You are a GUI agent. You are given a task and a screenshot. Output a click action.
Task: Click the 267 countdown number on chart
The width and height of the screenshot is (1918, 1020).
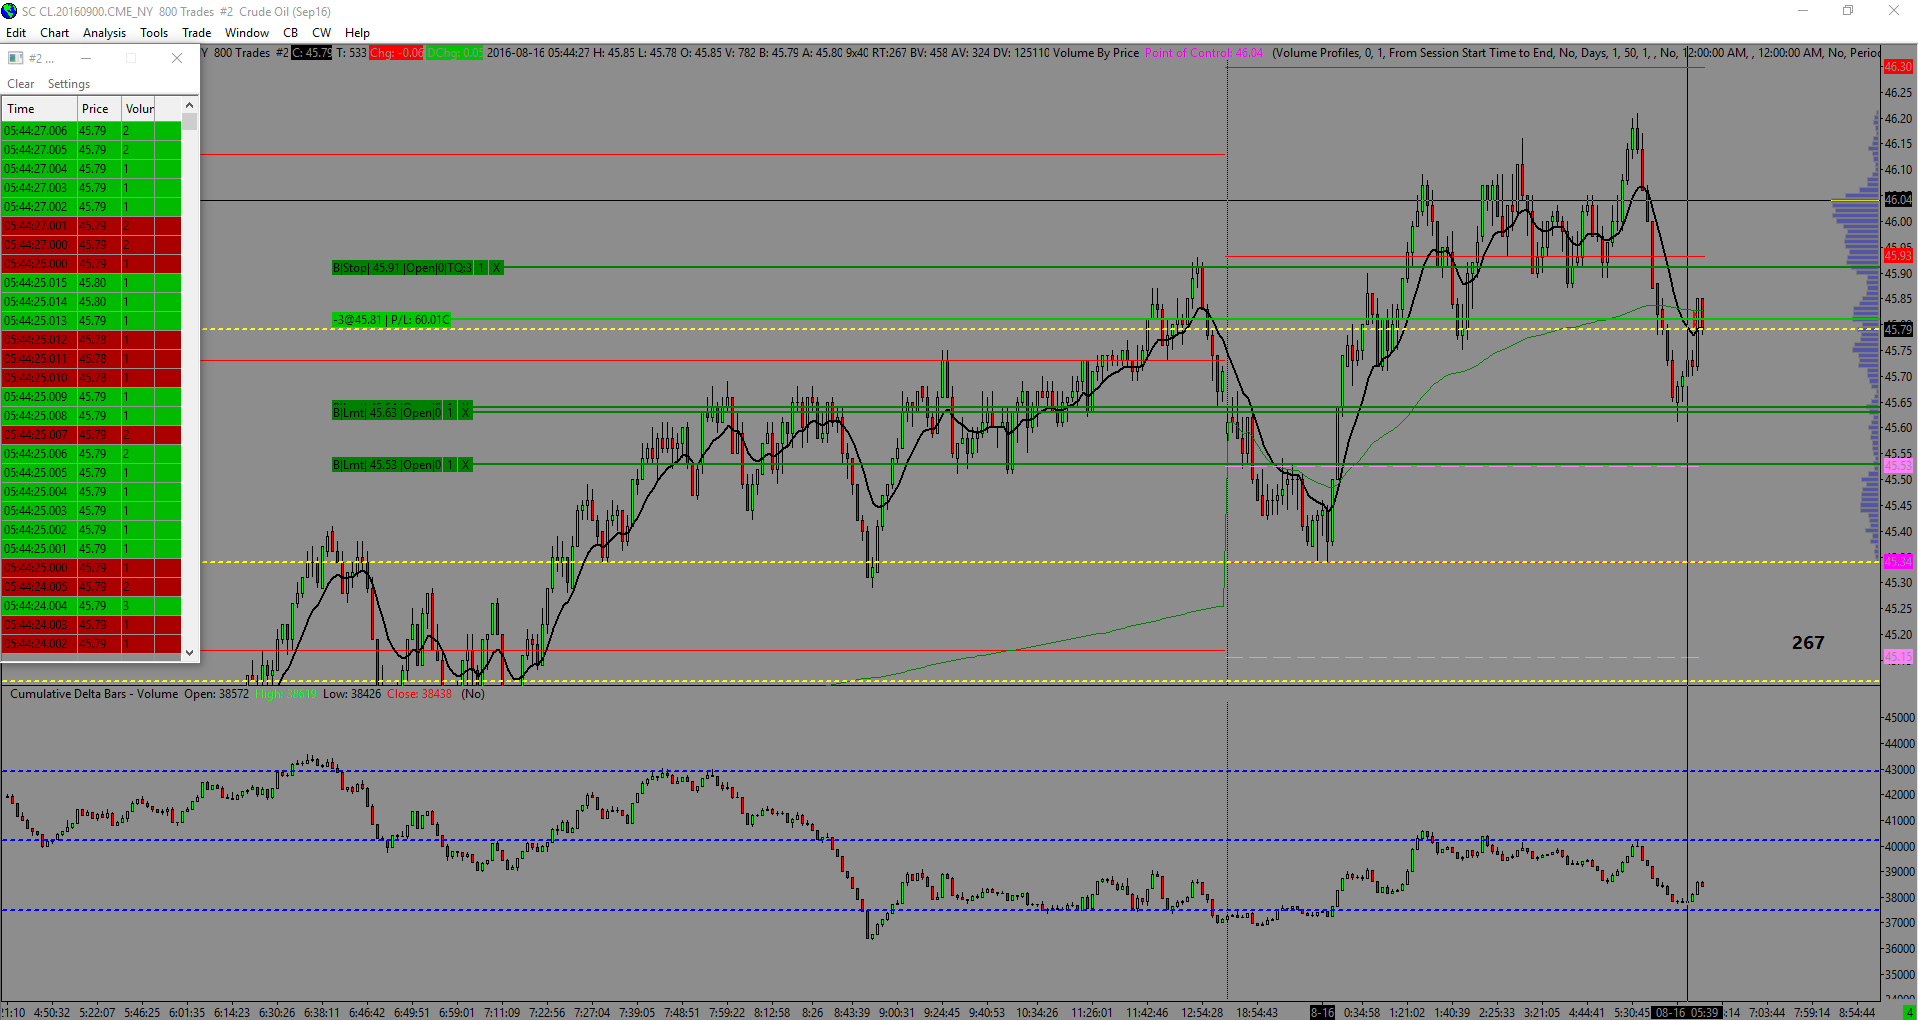pyautogui.click(x=1808, y=643)
